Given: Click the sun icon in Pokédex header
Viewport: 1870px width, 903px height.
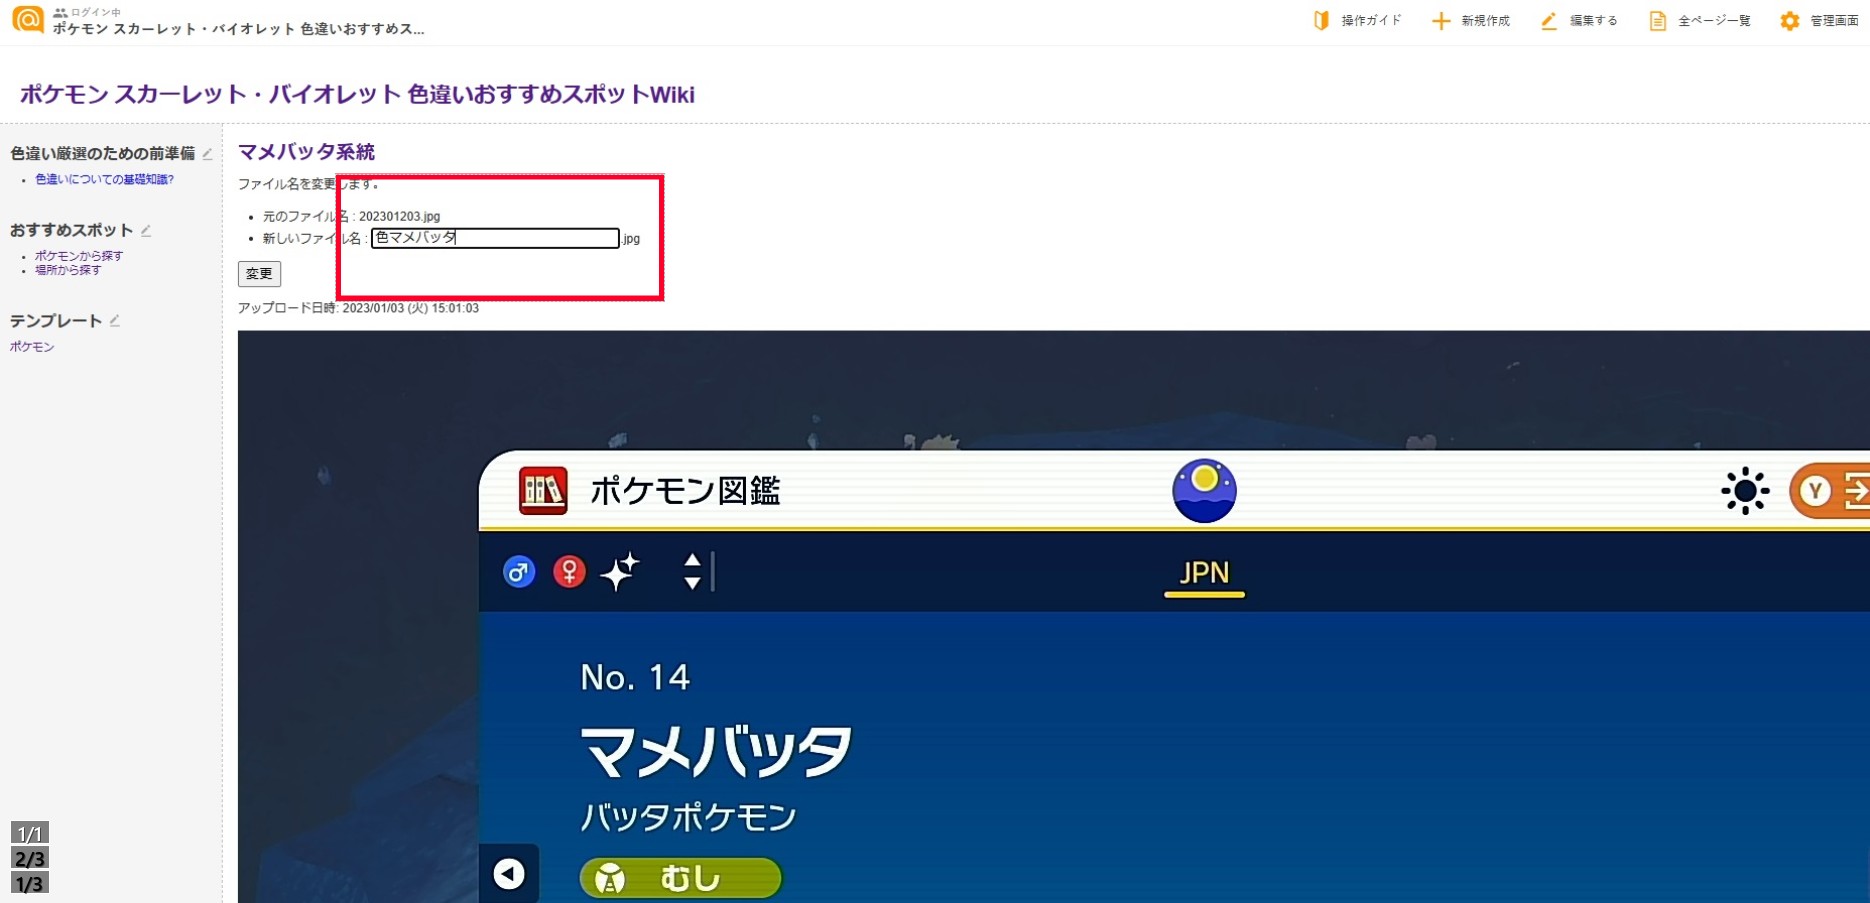Looking at the screenshot, I should 1745,491.
